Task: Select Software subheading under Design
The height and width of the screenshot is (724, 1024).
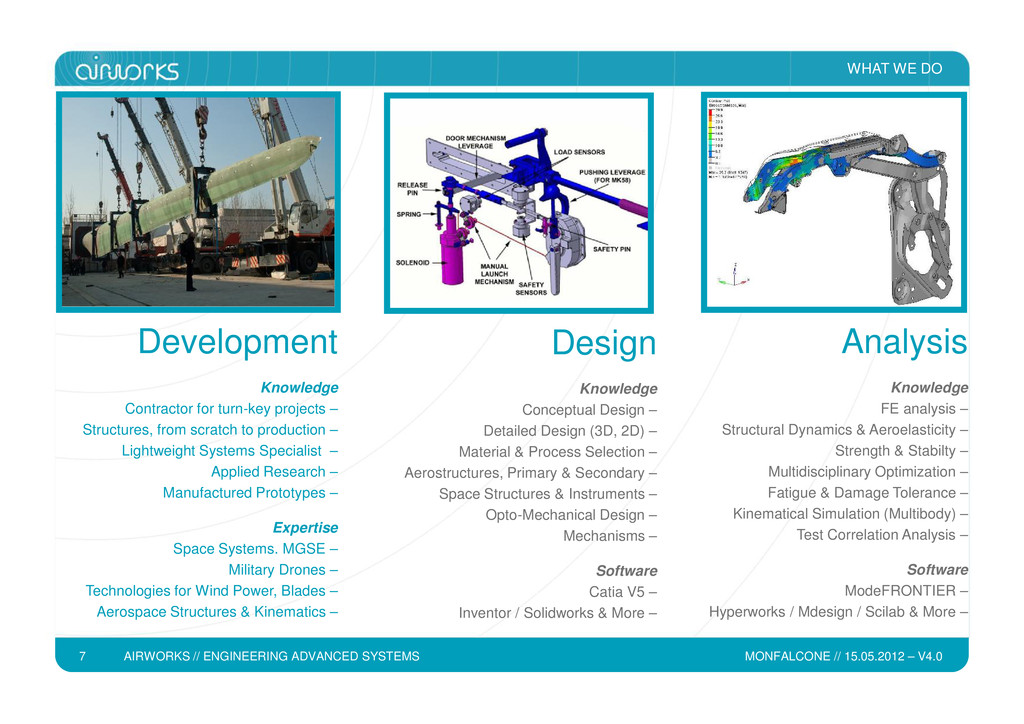Action: tap(626, 571)
